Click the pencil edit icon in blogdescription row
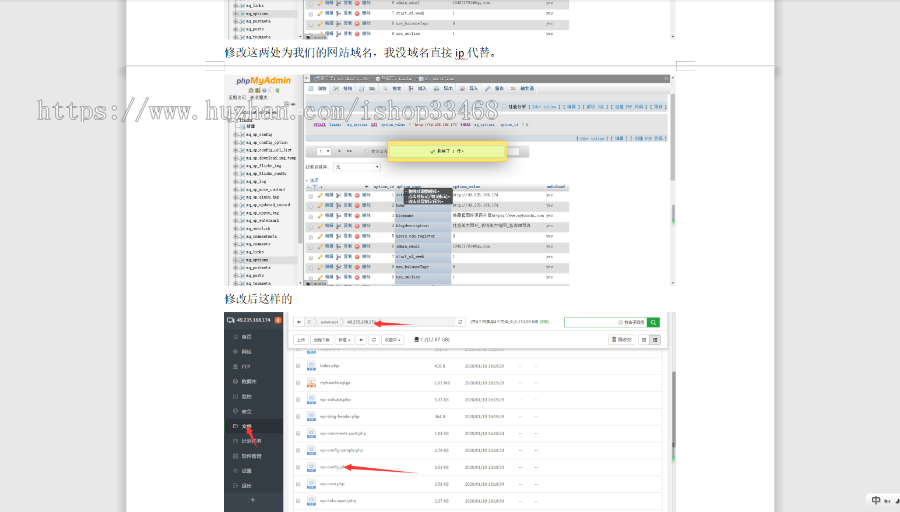This screenshot has width=900, height=512. pos(320,226)
